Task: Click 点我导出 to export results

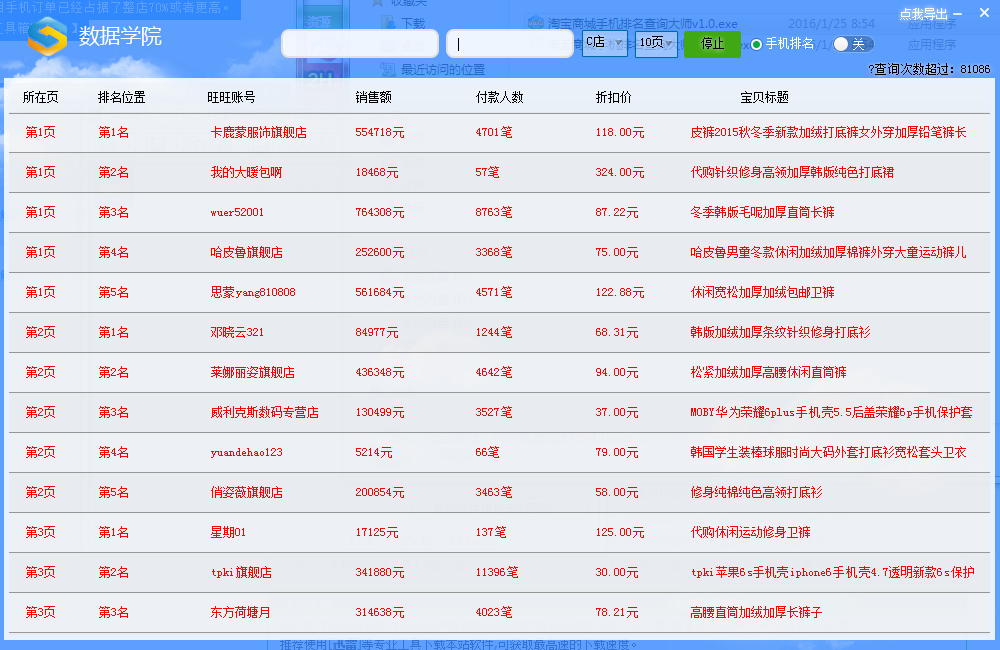Action: [x=922, y=14]
